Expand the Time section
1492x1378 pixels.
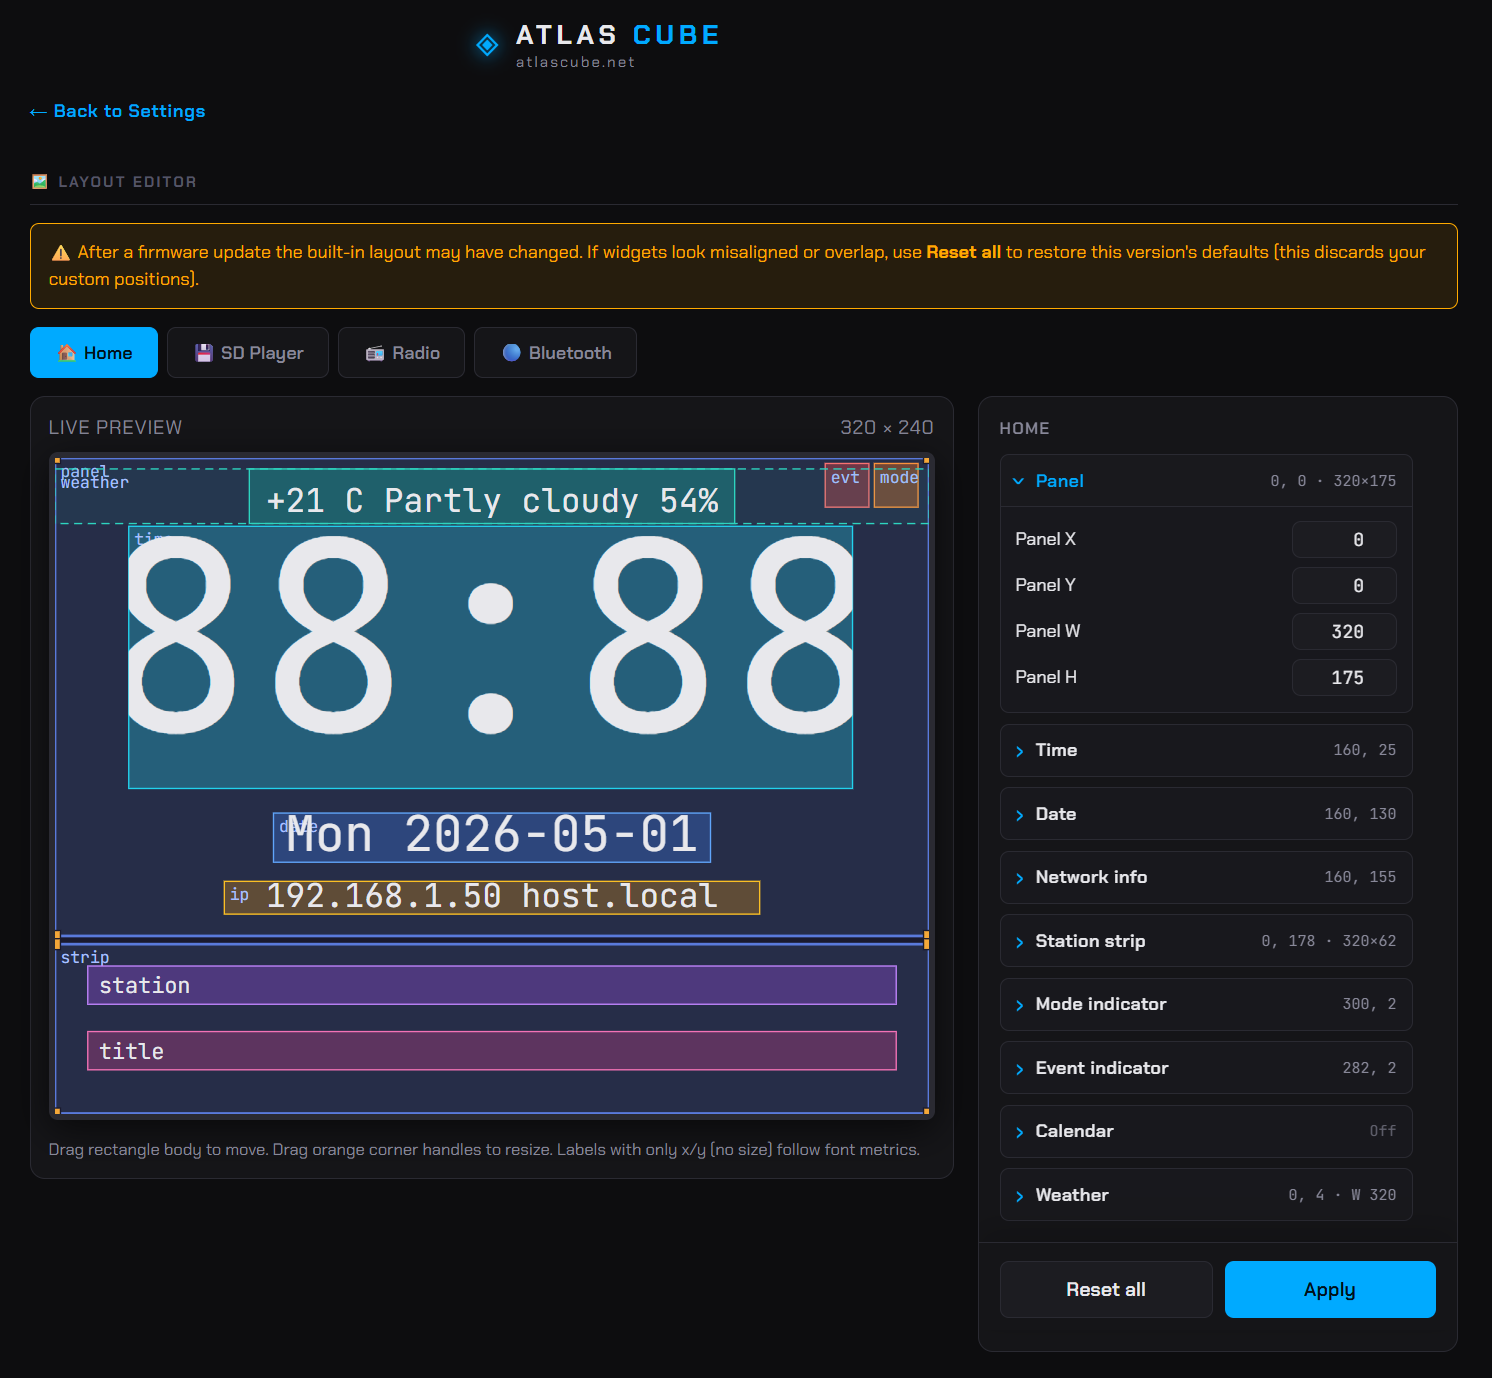coord(1206,750)
